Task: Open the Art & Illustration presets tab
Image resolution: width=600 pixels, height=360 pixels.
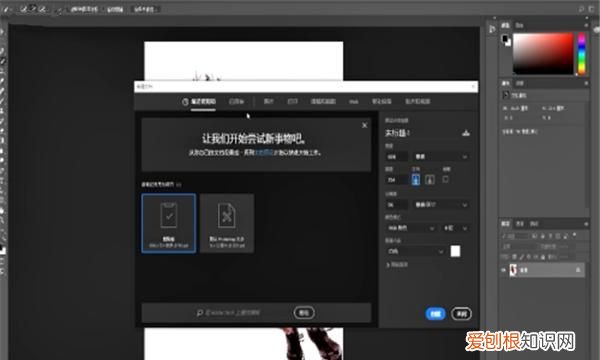Action: pyautogui.click(x=323, y=101)
